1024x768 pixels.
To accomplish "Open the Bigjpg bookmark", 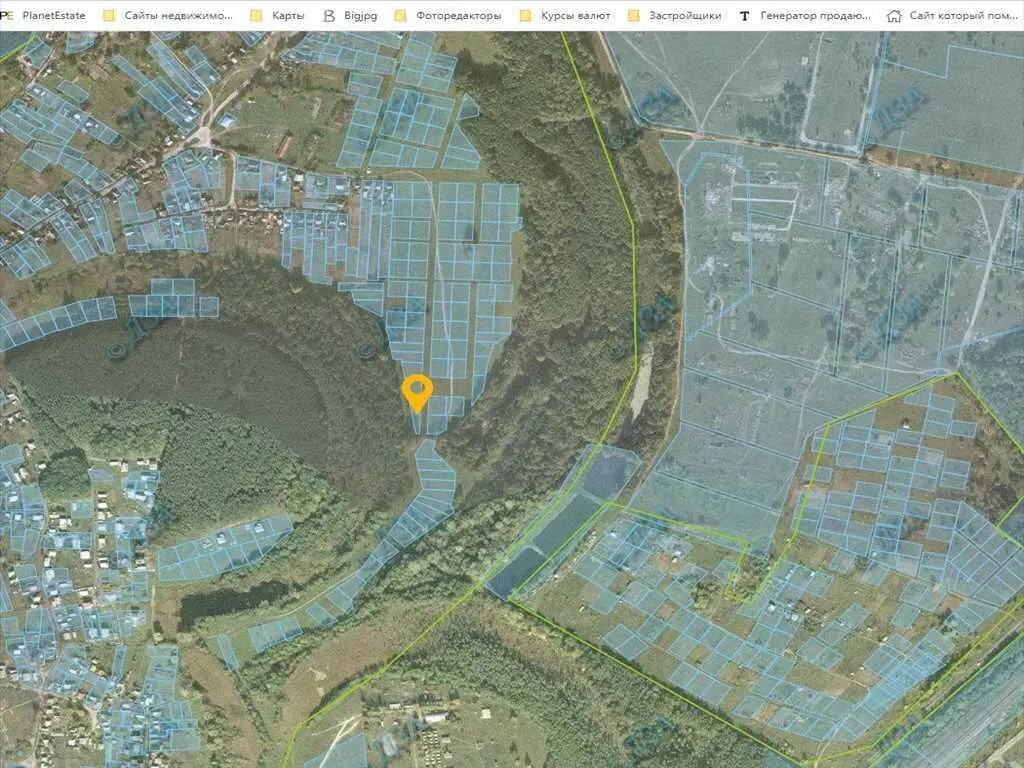I will 362,16.
